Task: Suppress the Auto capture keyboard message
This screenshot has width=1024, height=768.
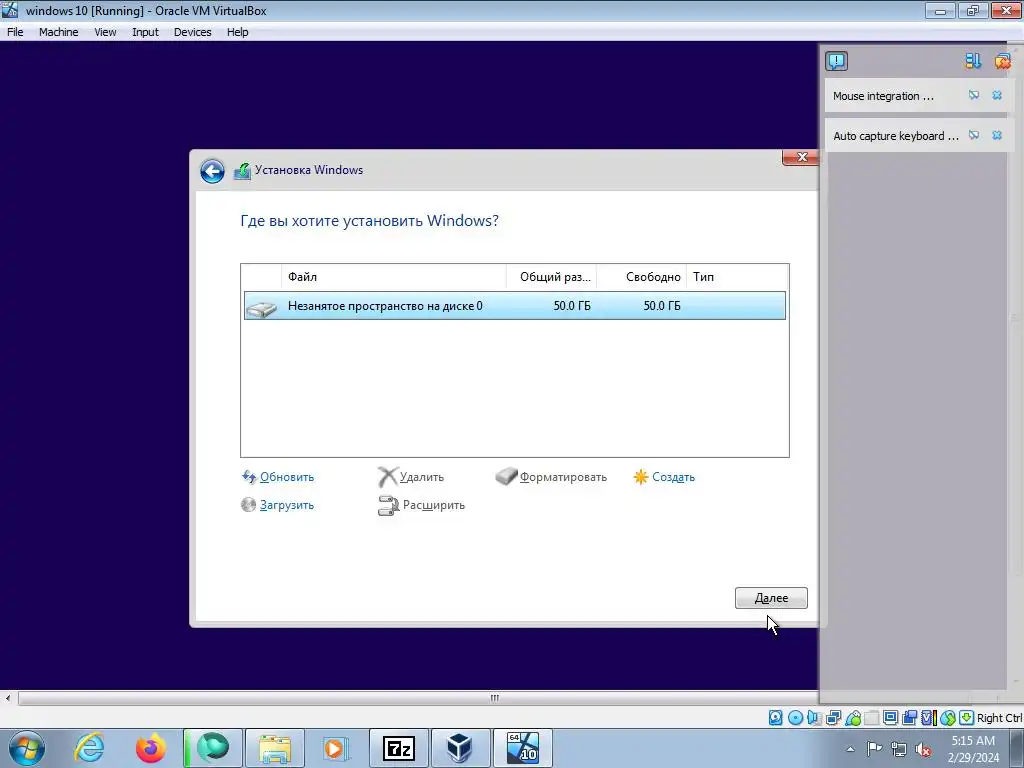Action: (x=974, y=135)
